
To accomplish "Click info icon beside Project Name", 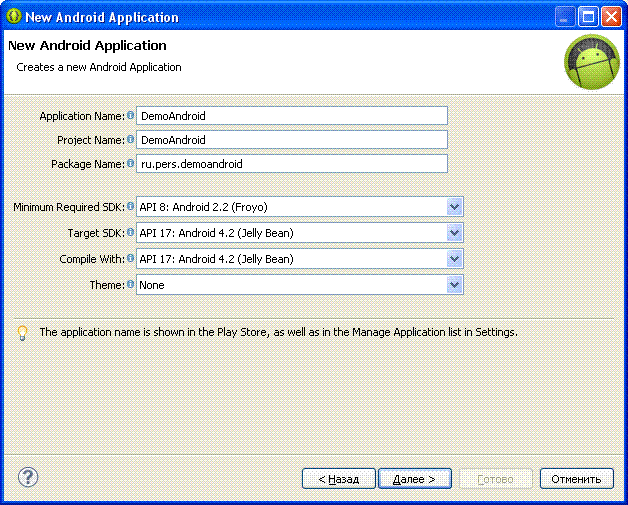I will pyautogui.click(x=131, y=139).
